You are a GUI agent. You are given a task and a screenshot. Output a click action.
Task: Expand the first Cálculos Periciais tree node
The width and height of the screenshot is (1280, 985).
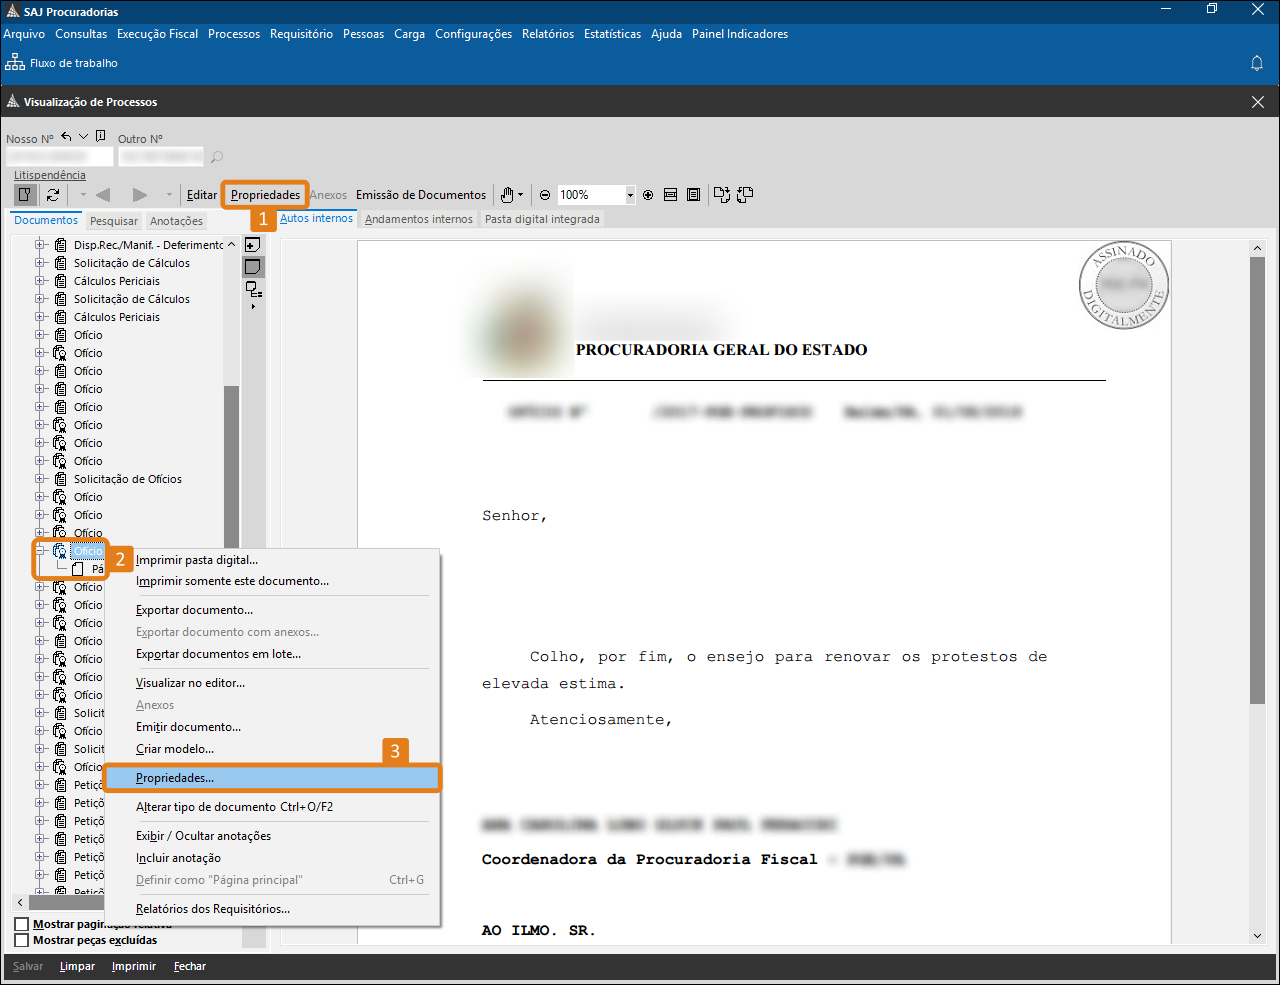point(40,281)
